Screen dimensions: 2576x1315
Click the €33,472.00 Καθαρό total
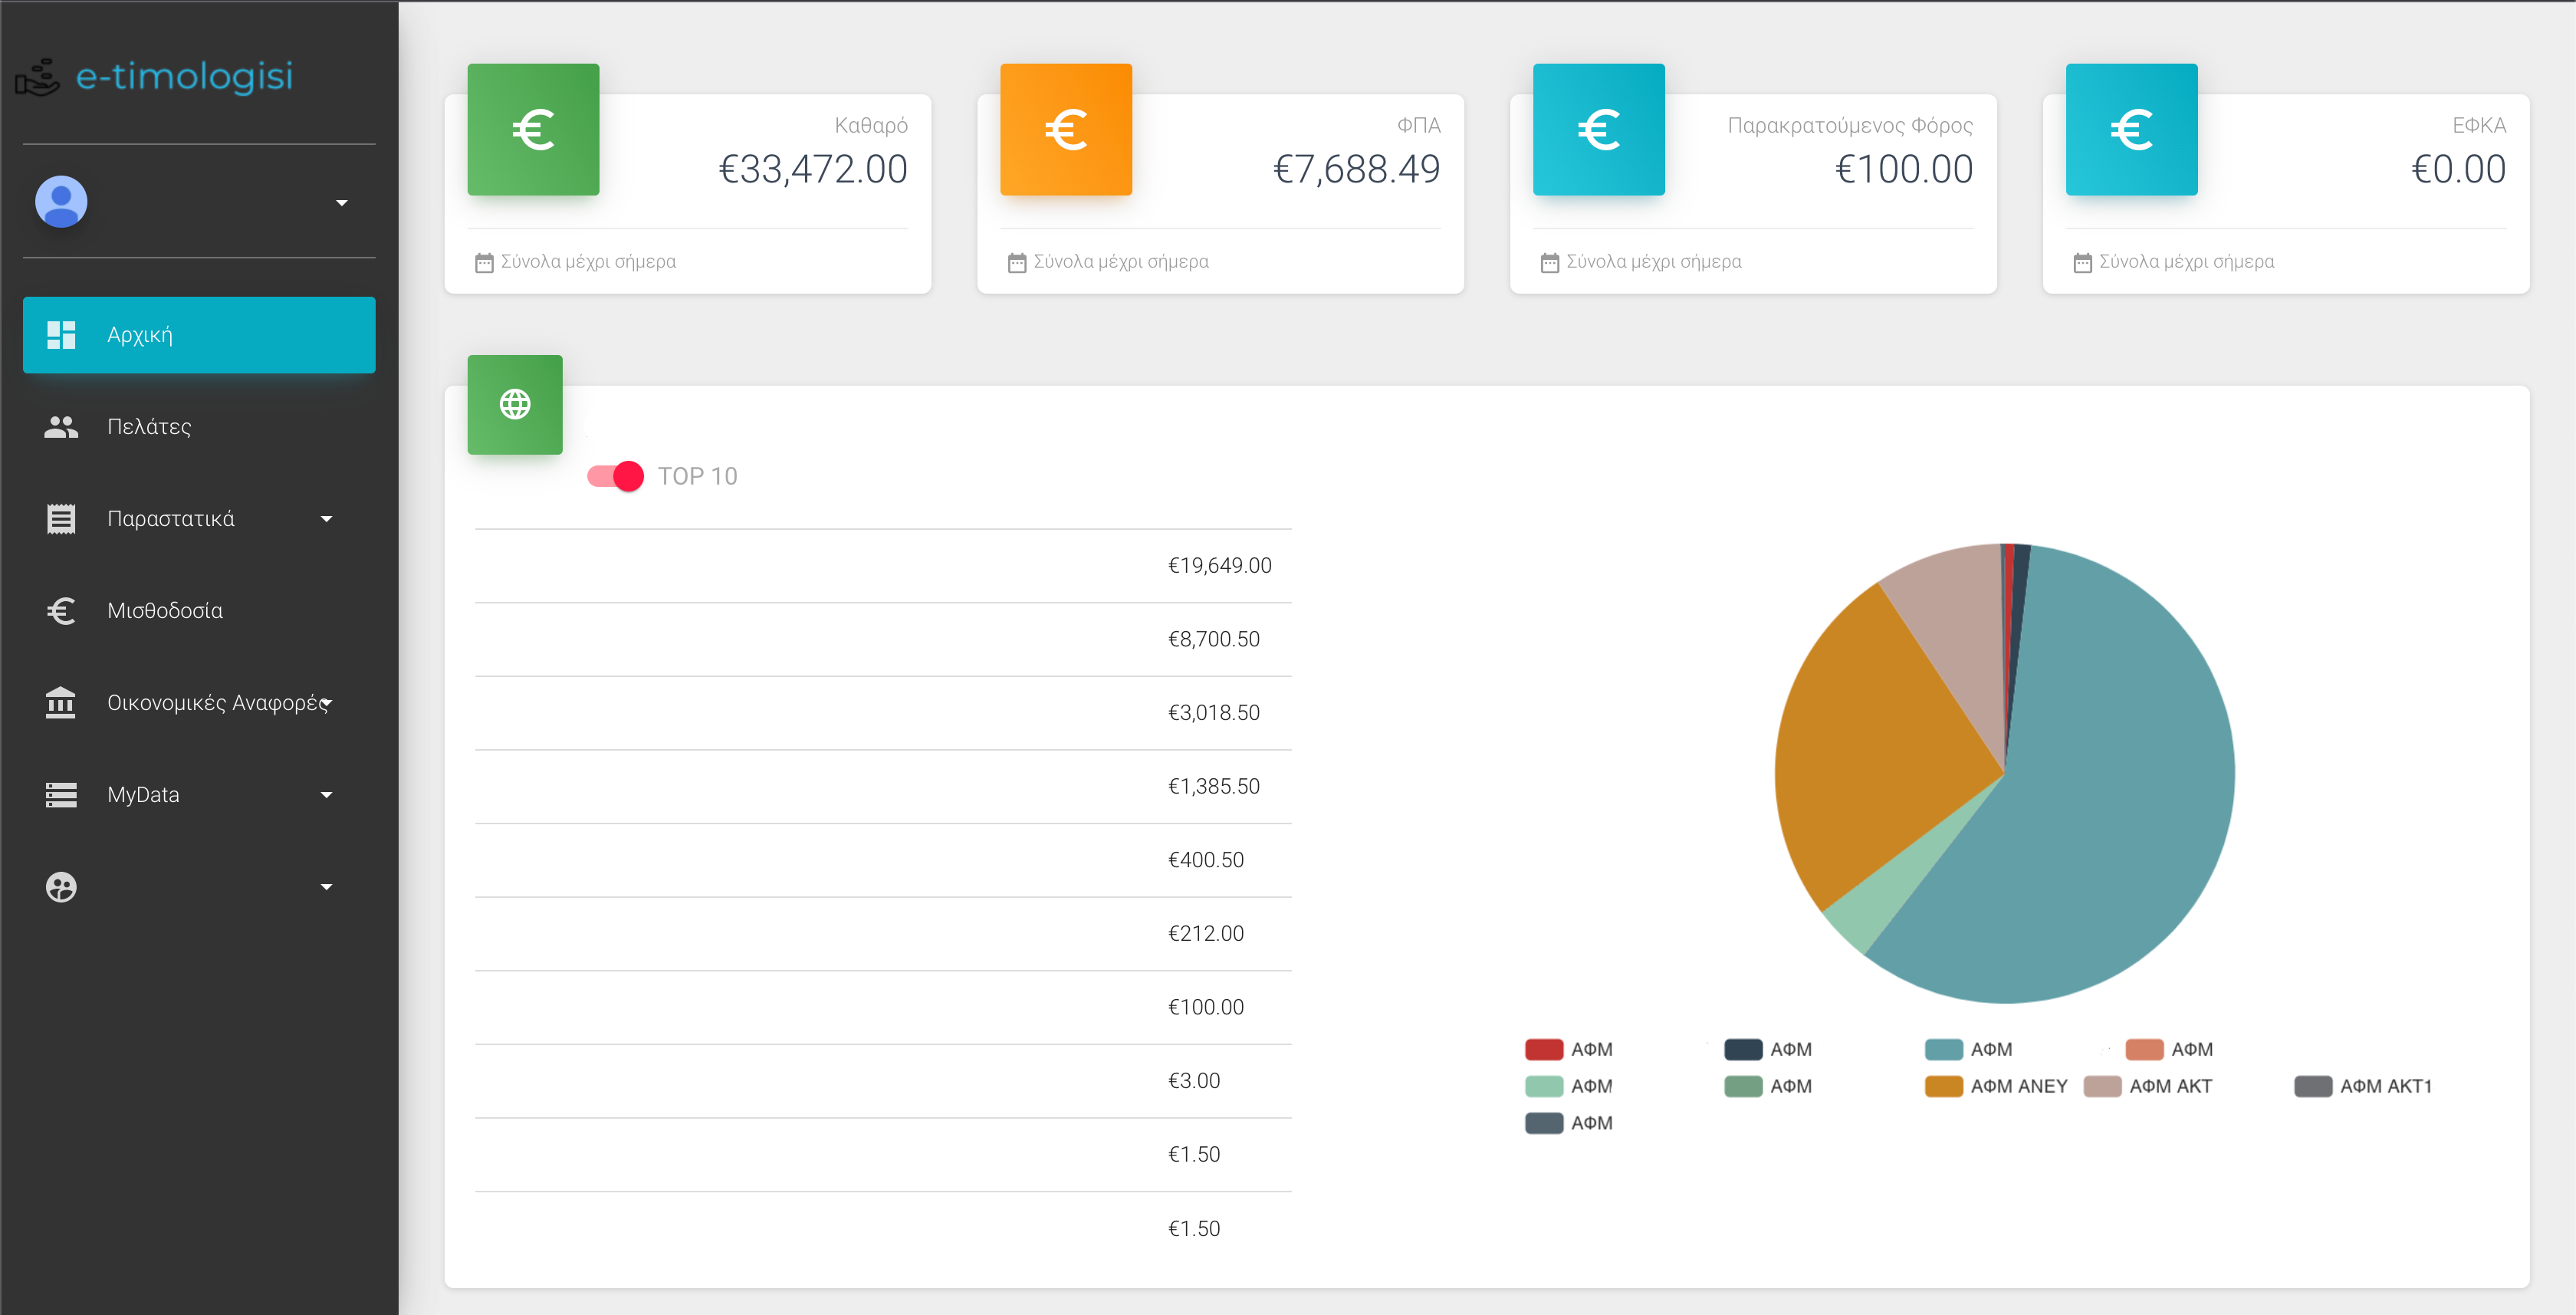pyautogui.click(x=813, y=170)
